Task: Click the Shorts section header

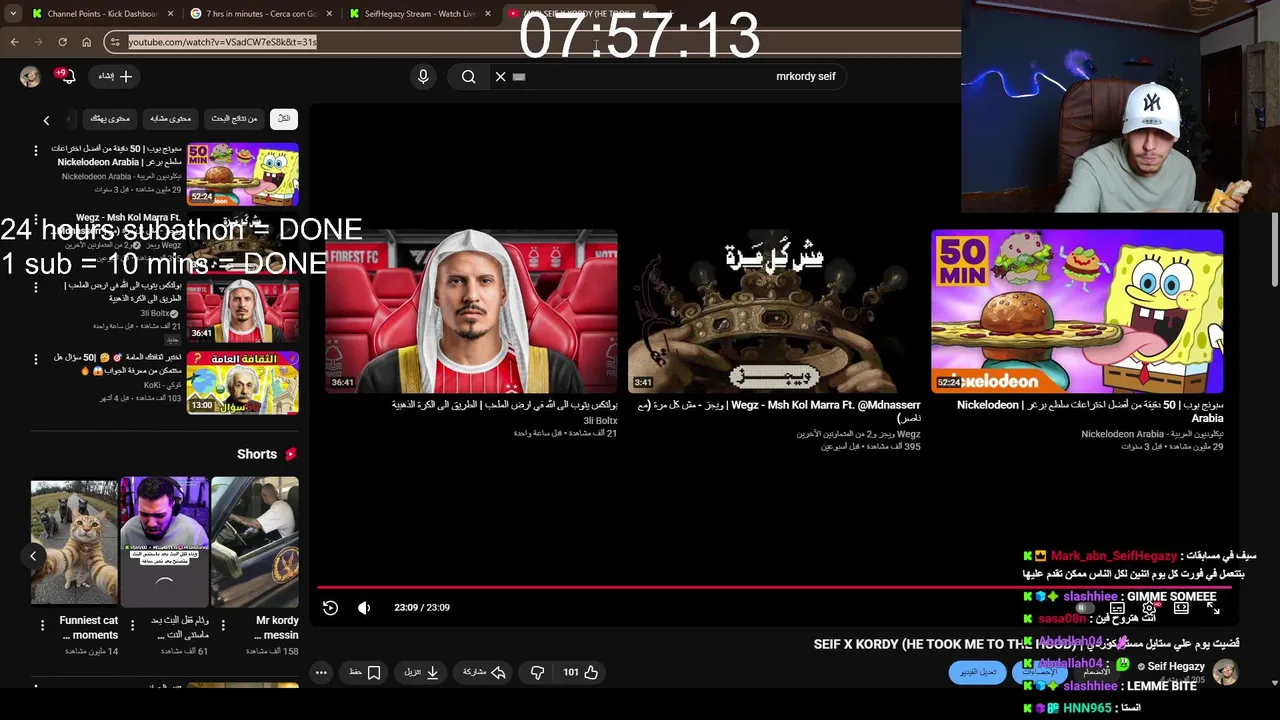Action: coord(266,454)
